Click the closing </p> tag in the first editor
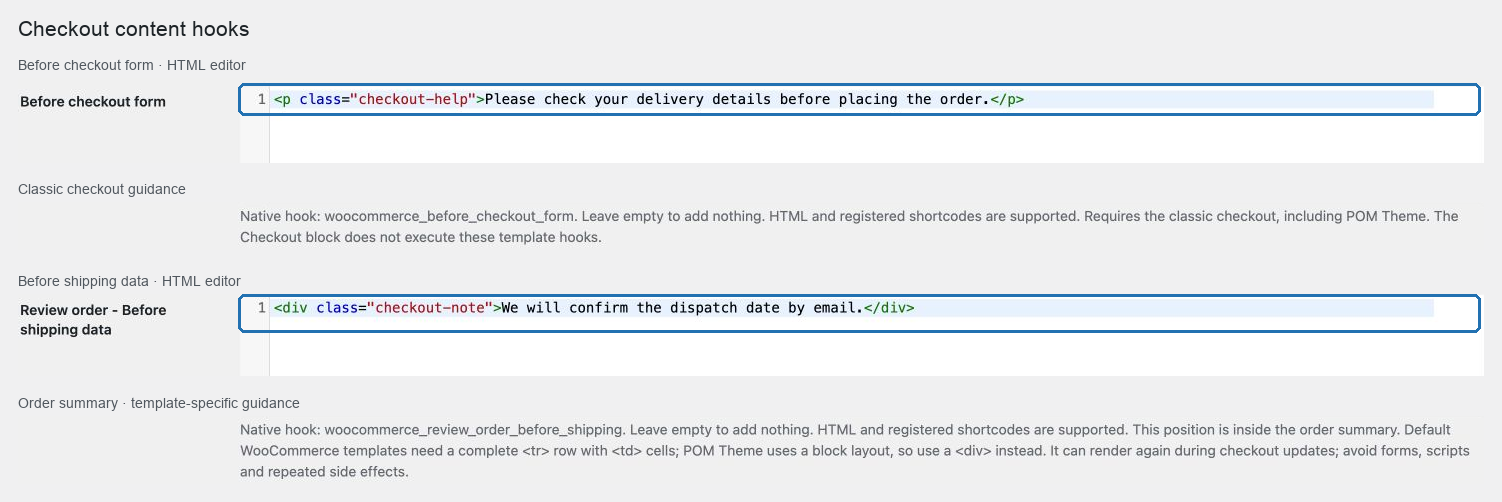 (1007, 99)
